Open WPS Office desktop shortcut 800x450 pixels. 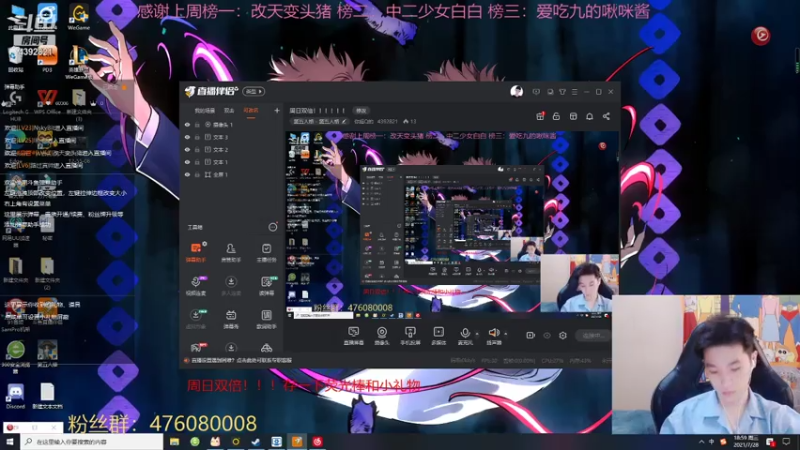pyautogui.click(x=47, y=102)
